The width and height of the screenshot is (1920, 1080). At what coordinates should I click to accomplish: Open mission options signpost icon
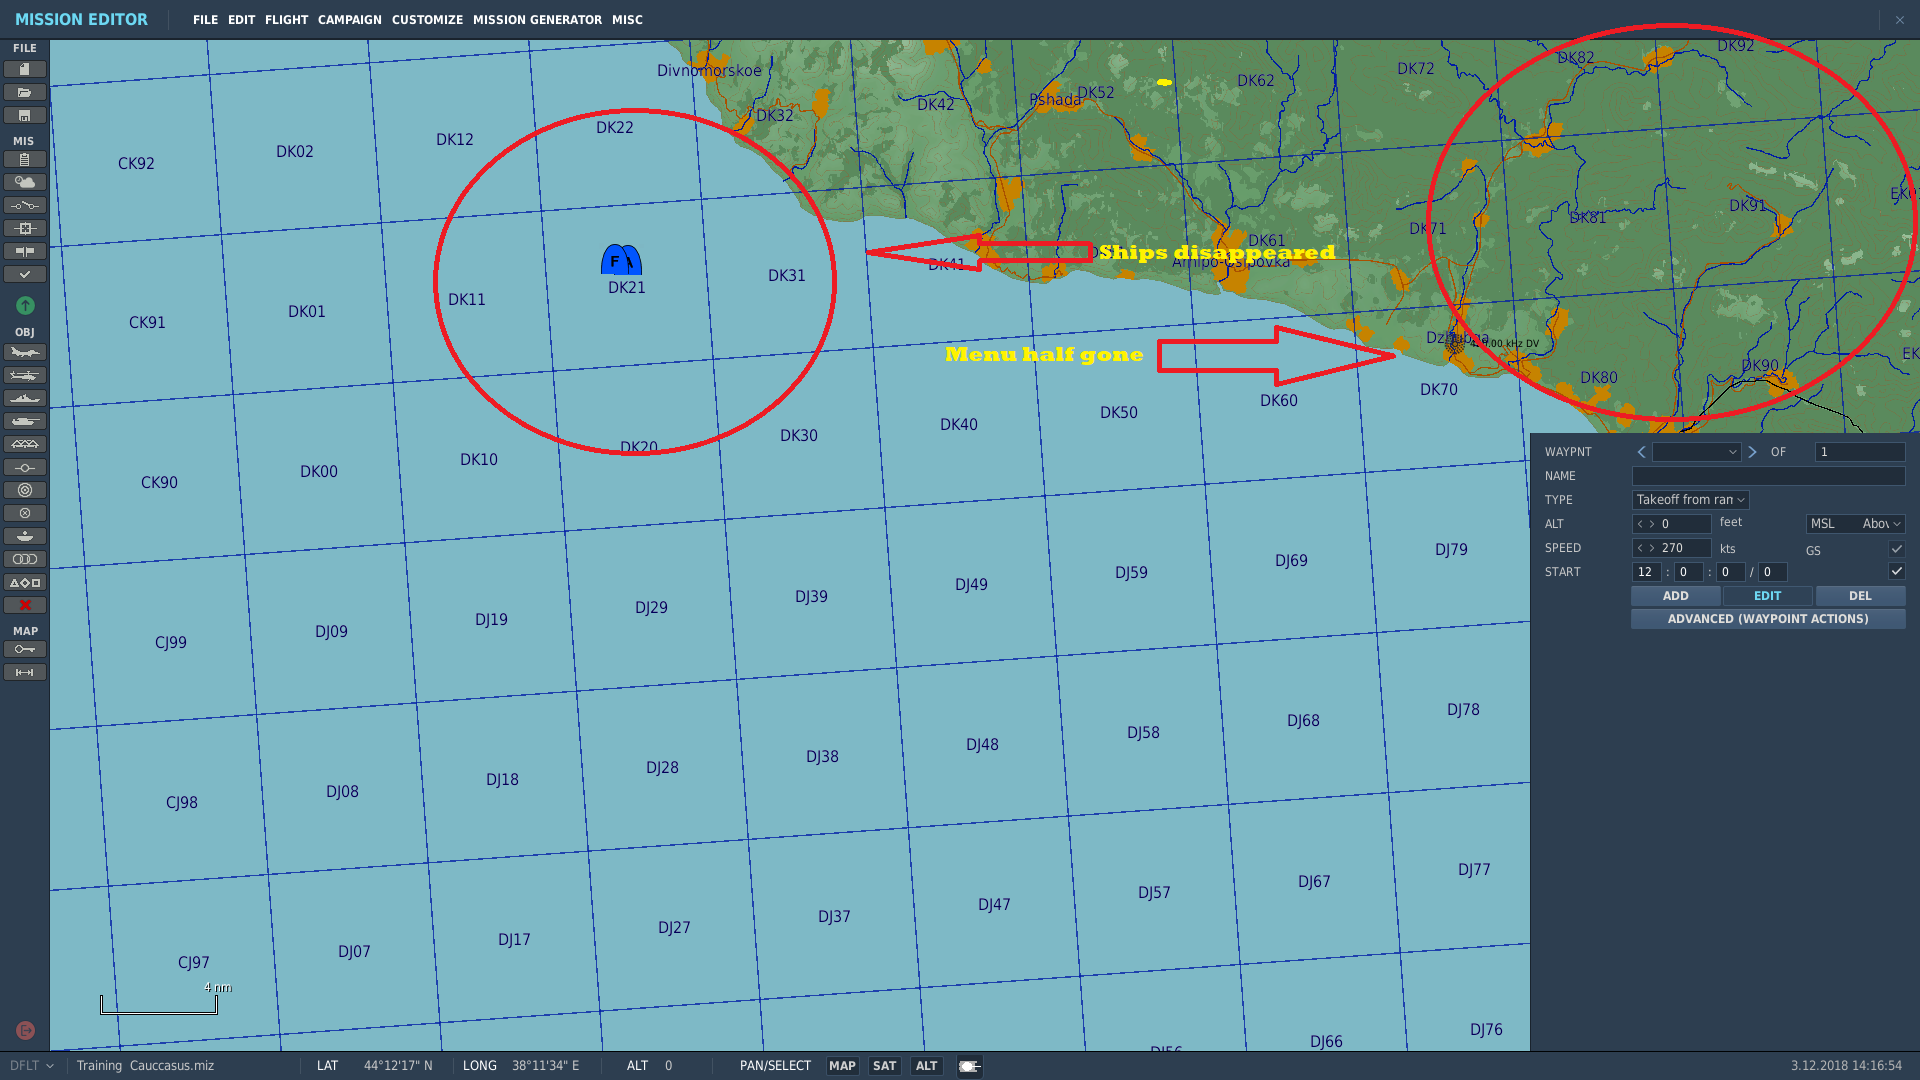25,251
